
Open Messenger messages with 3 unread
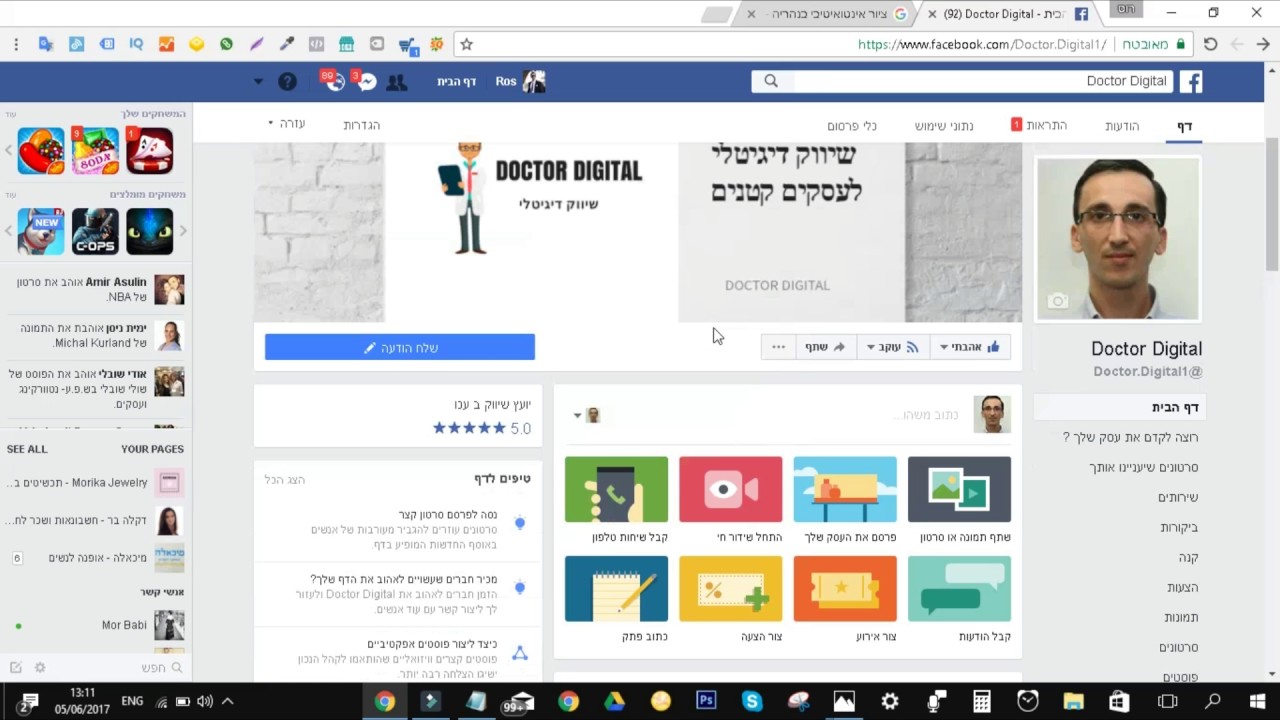366,82
